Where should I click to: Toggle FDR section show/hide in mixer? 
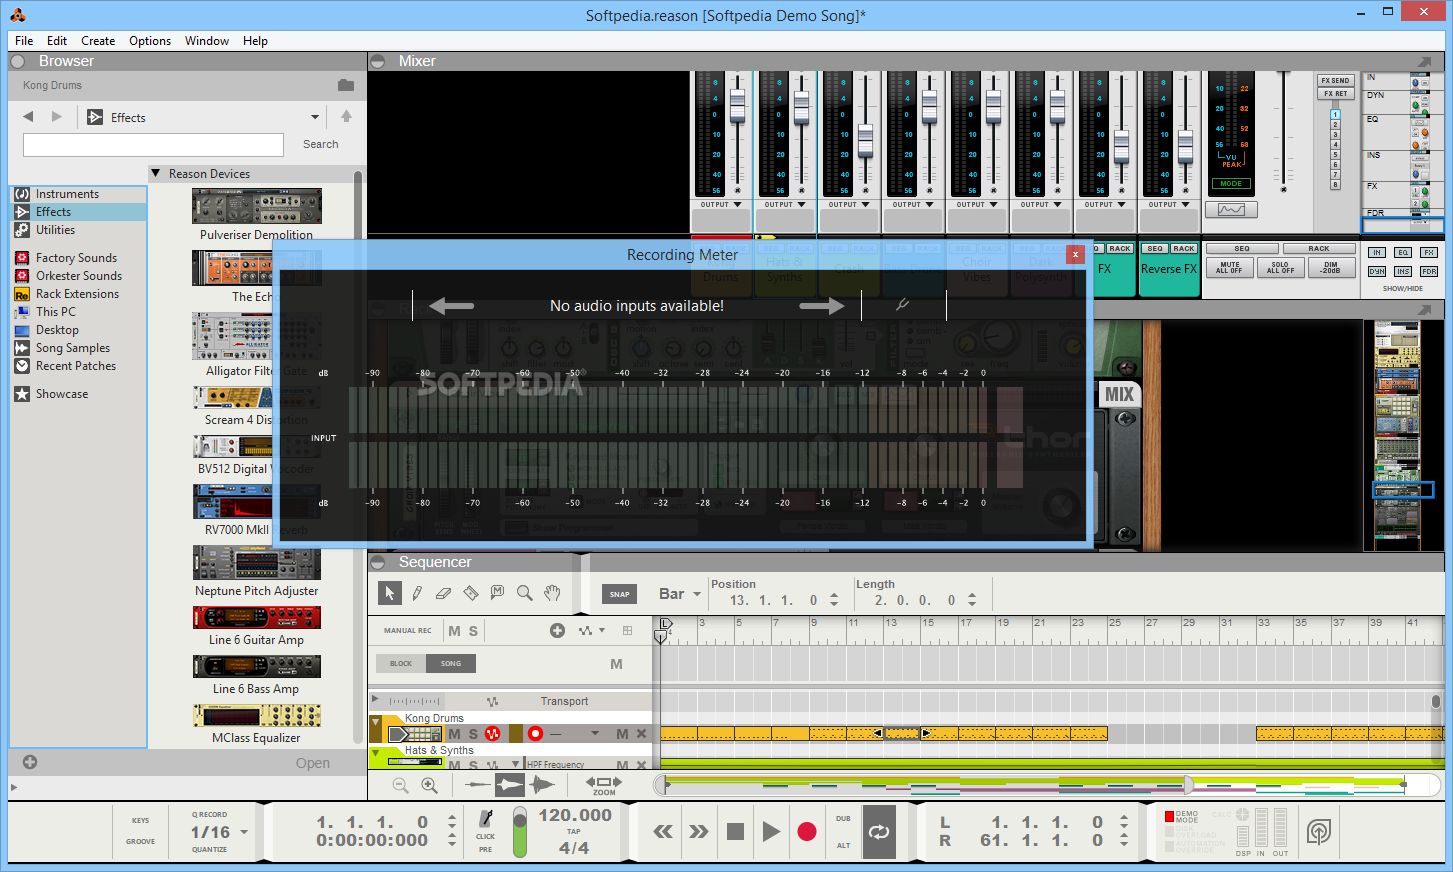[x=1429, y=271]
